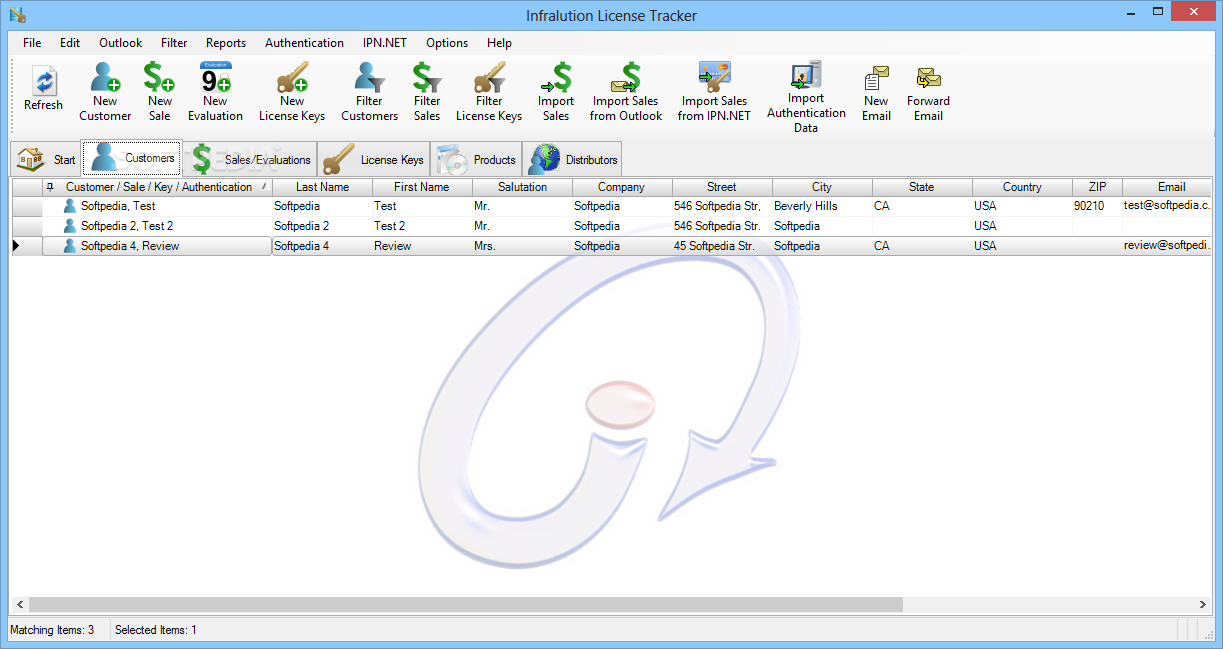Image resolution: width=1223 pixels, height=649 pixels.
Task: Open the Options menu
Action: coord(447,43)
